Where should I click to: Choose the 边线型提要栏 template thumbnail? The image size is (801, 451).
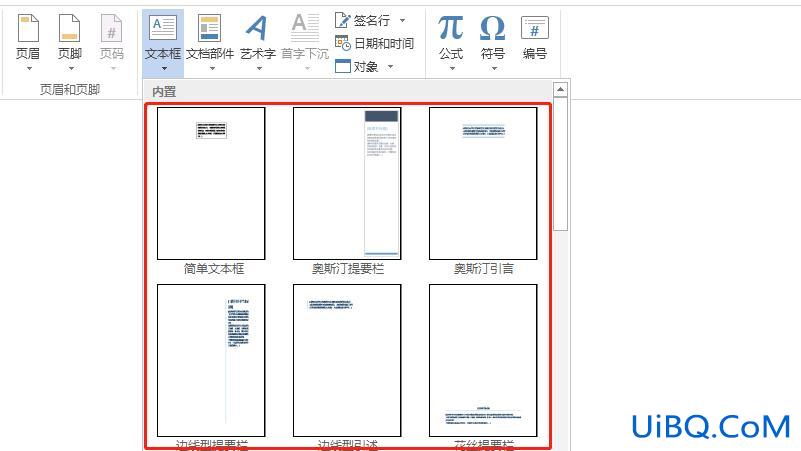point(211,361)
